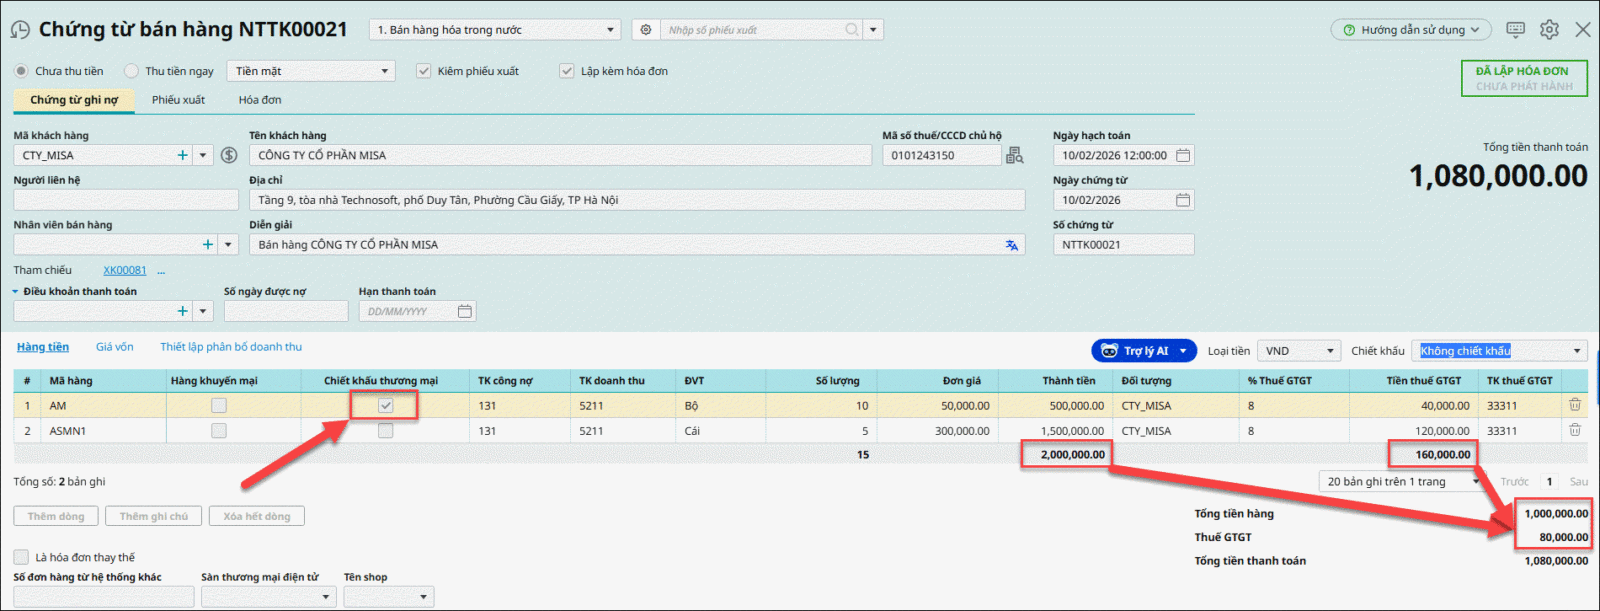Image resolution: width=1600 pixels, height=611 pixels.
Task: Delete row AM using trash icon
Action: (x=1575, y=405)
